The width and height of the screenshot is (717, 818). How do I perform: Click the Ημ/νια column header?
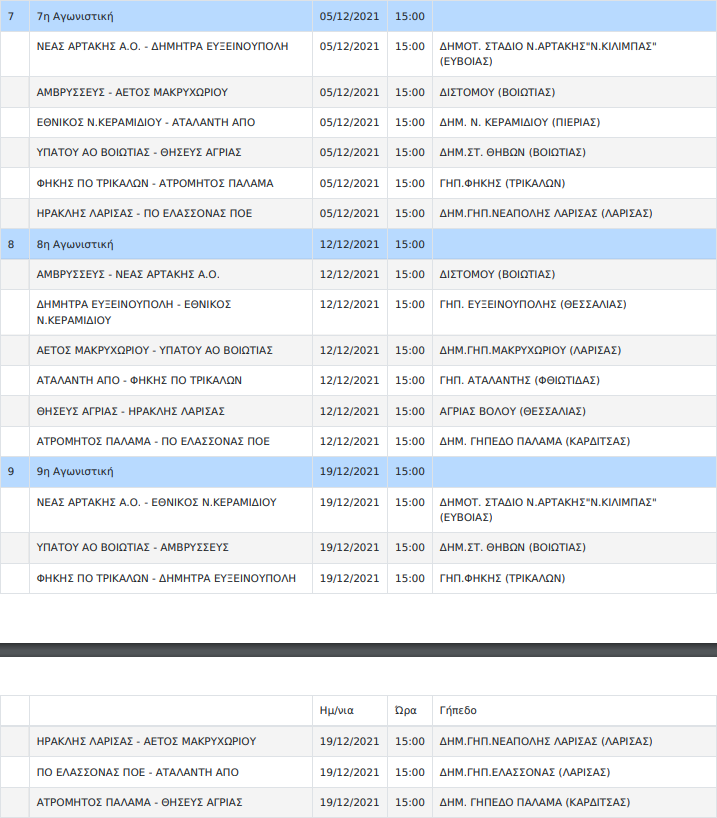(x=337, y=711)
